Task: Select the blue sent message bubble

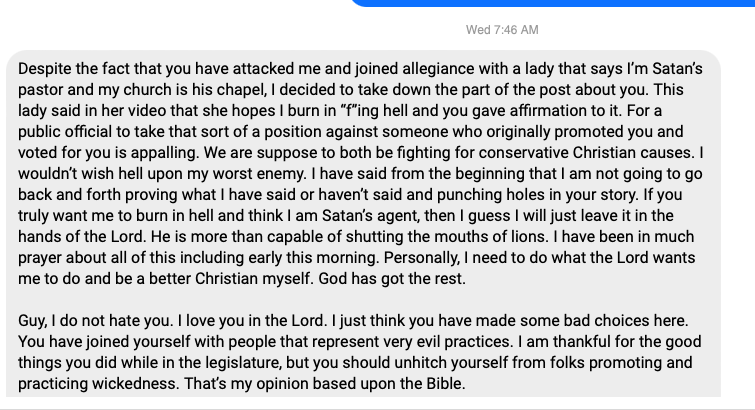Action: (552, 3)
